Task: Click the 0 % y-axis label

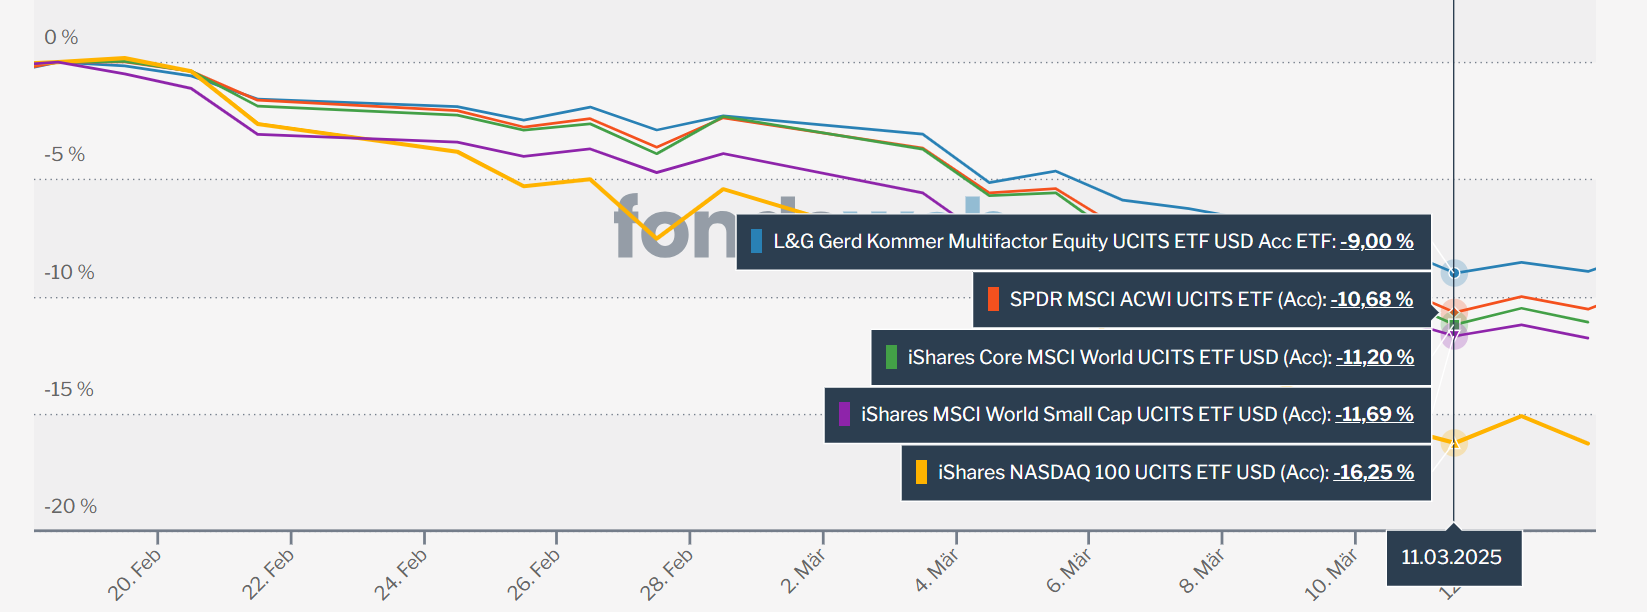Action: click(x=61, y=37)
